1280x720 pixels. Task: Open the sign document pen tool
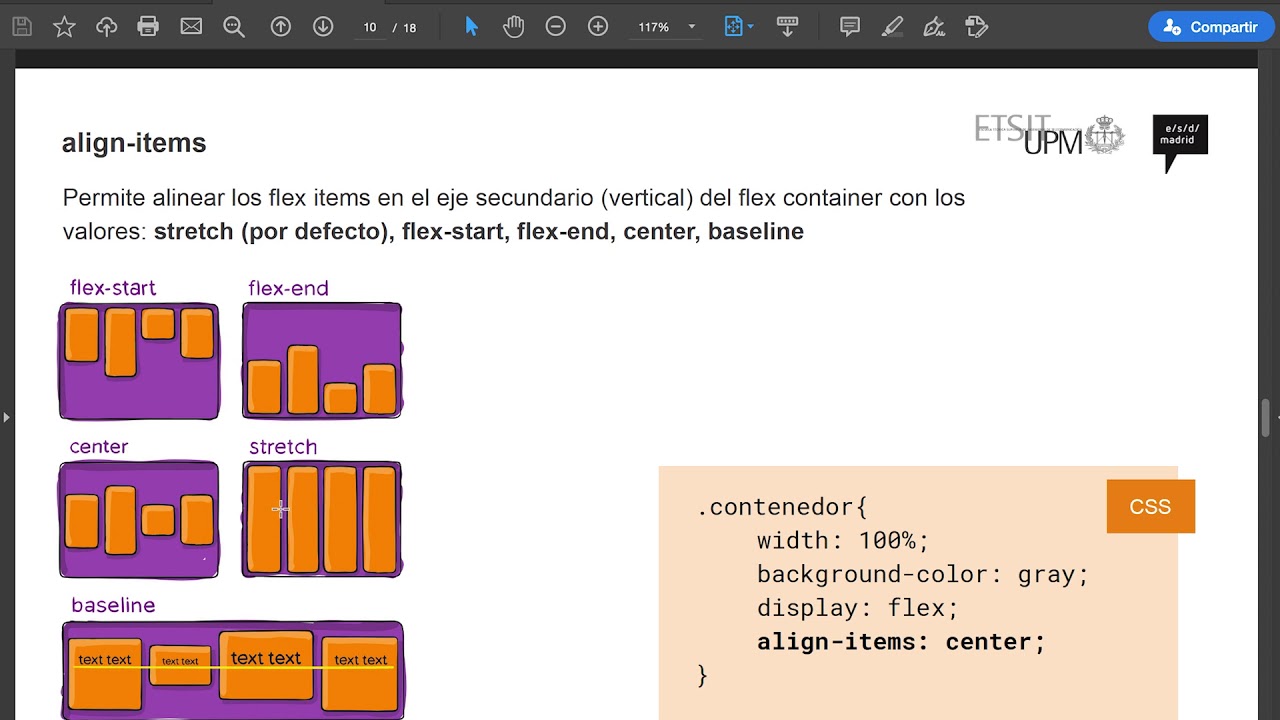coord(934,27)
